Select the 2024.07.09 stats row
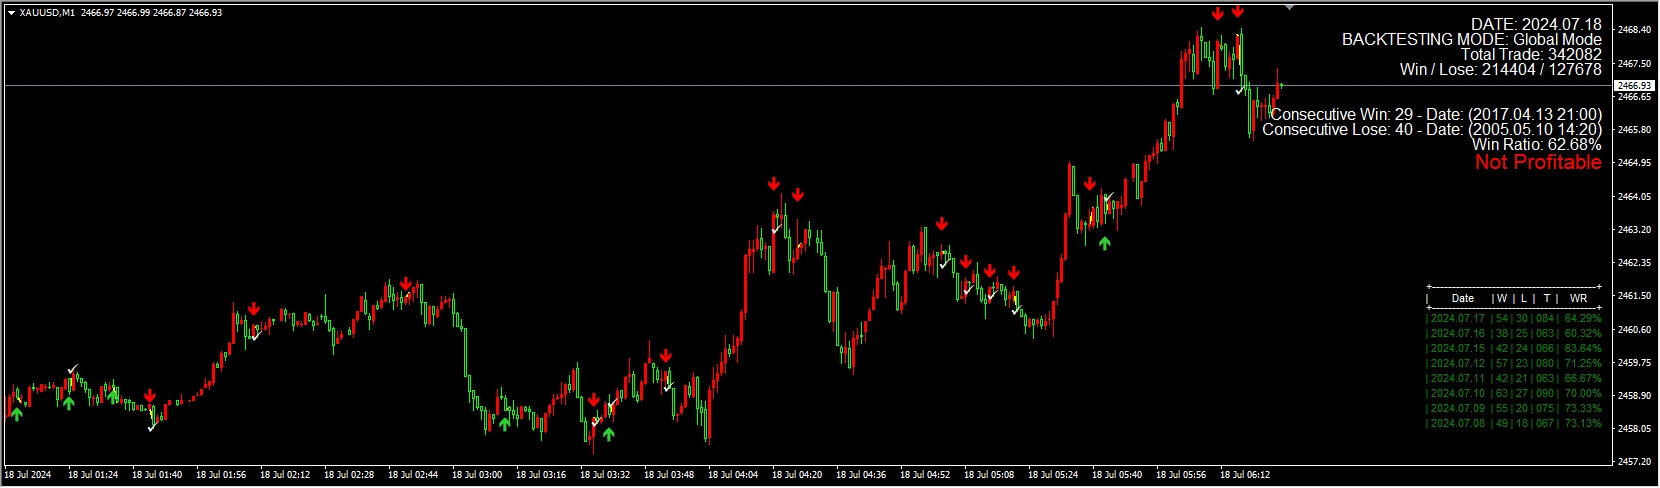The image size is (1660, 488). pos(1513,408)
